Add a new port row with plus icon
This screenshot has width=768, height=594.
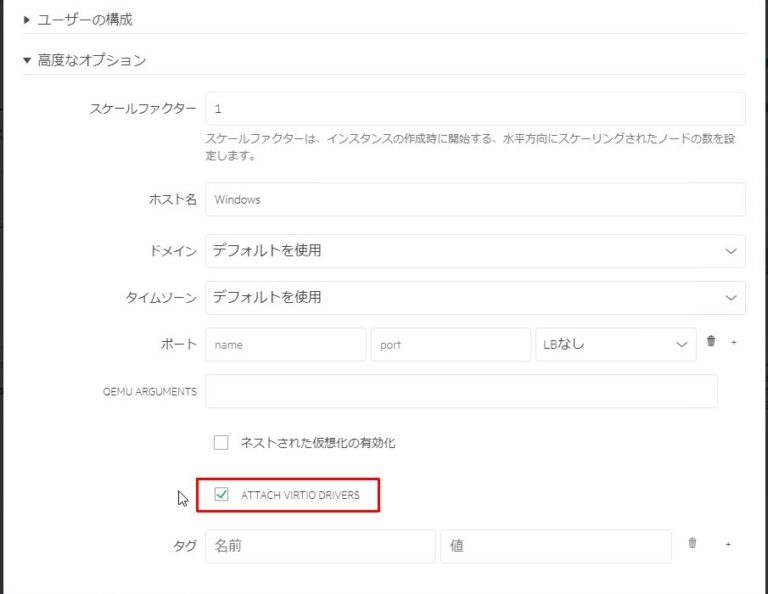coord(733,342)
